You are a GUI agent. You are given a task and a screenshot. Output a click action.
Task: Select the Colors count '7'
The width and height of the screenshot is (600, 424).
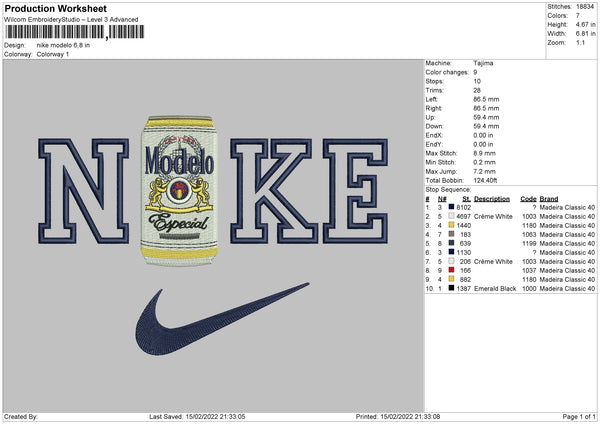(x=578, y=16)
